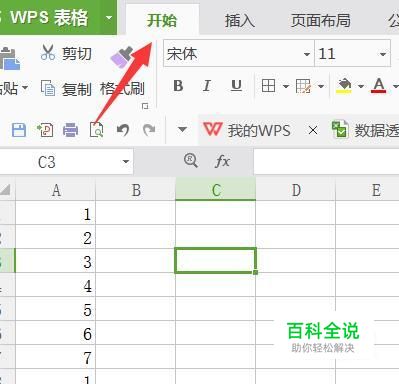Click cell containing value 3
Viewport: 399px width, 384px height.
pyautogui.click(x=56, y=261)
